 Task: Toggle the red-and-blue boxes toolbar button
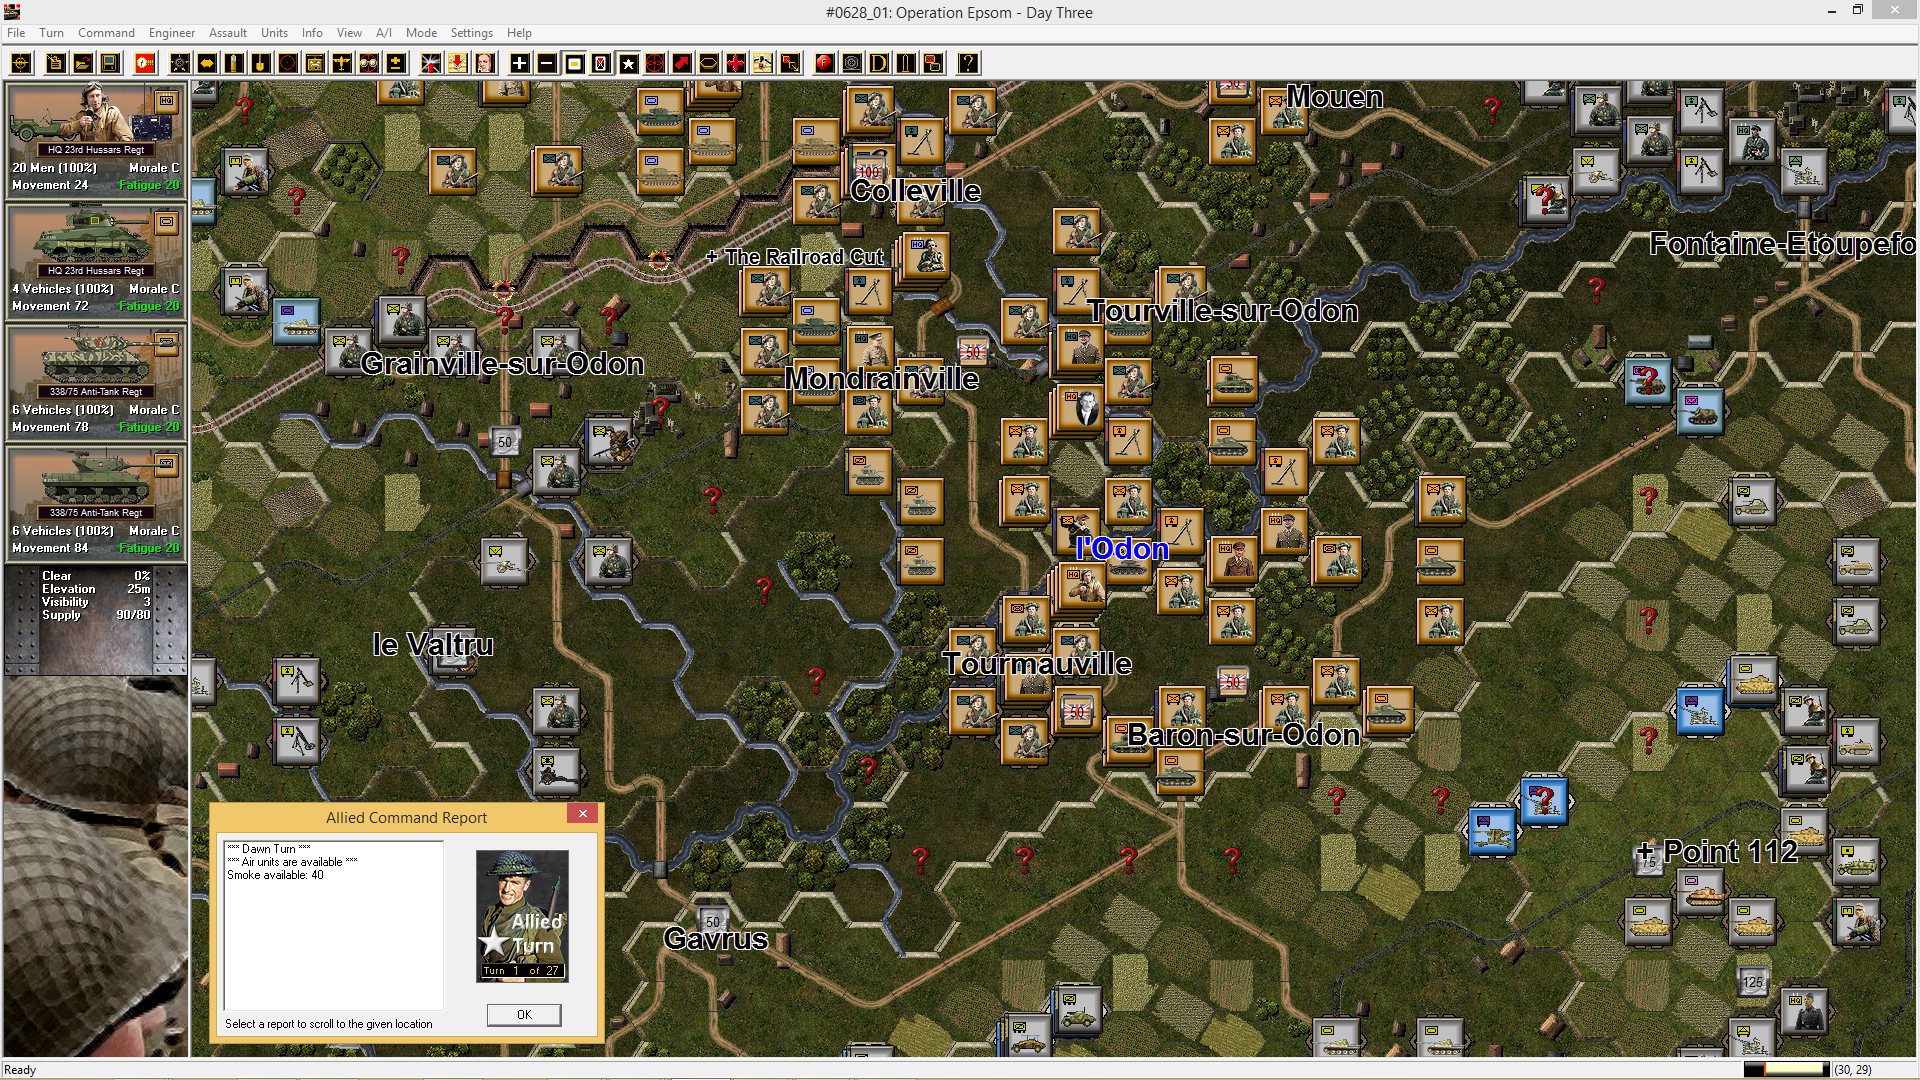tap(933, 63)
